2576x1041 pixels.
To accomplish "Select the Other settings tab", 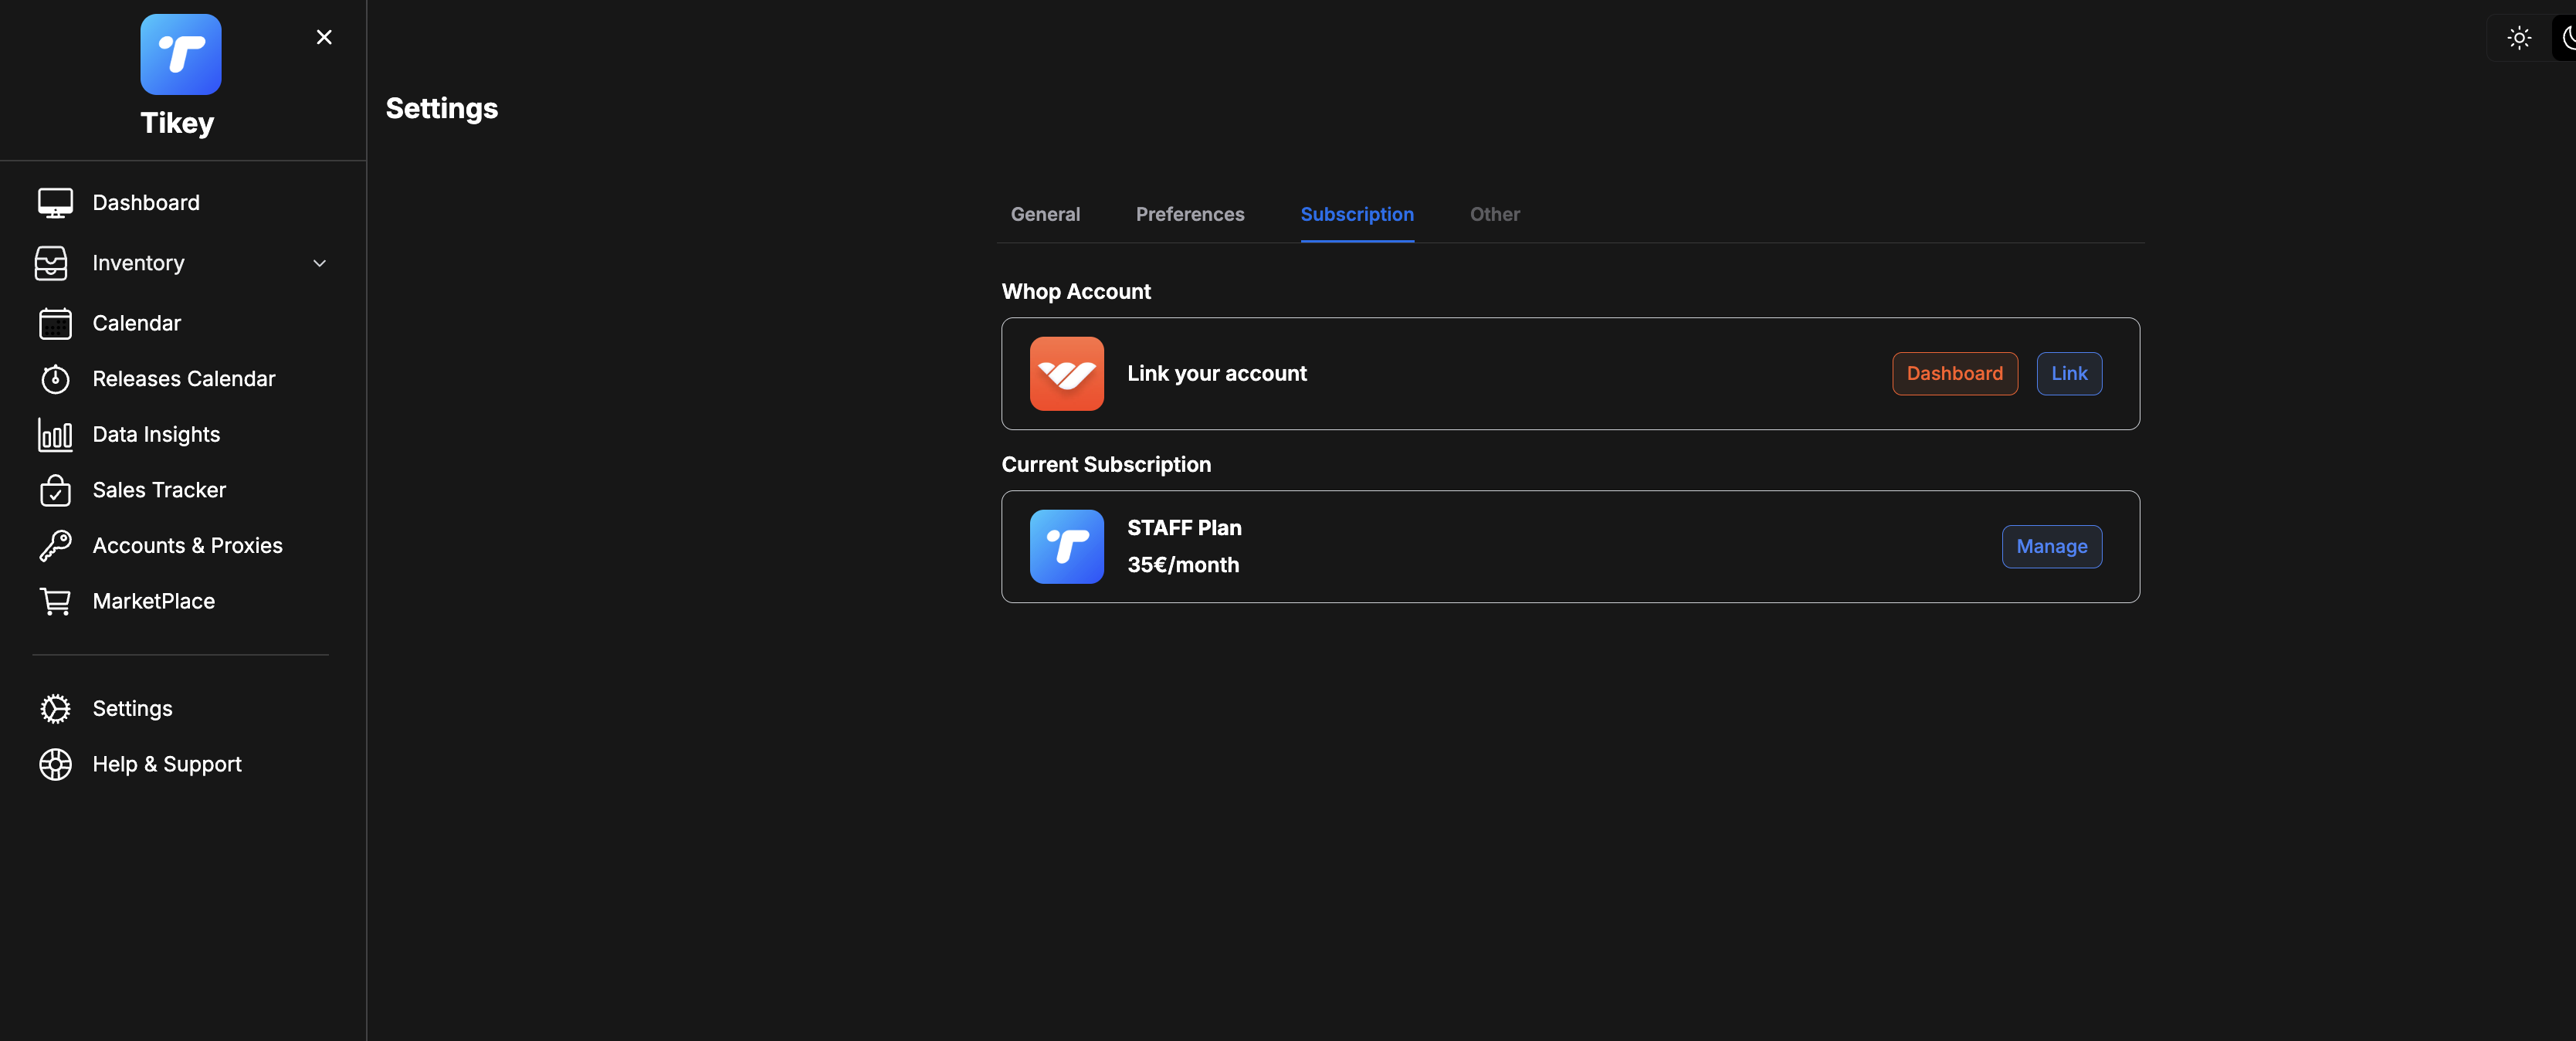I will pyautogui.click(x=1494, y=214).
